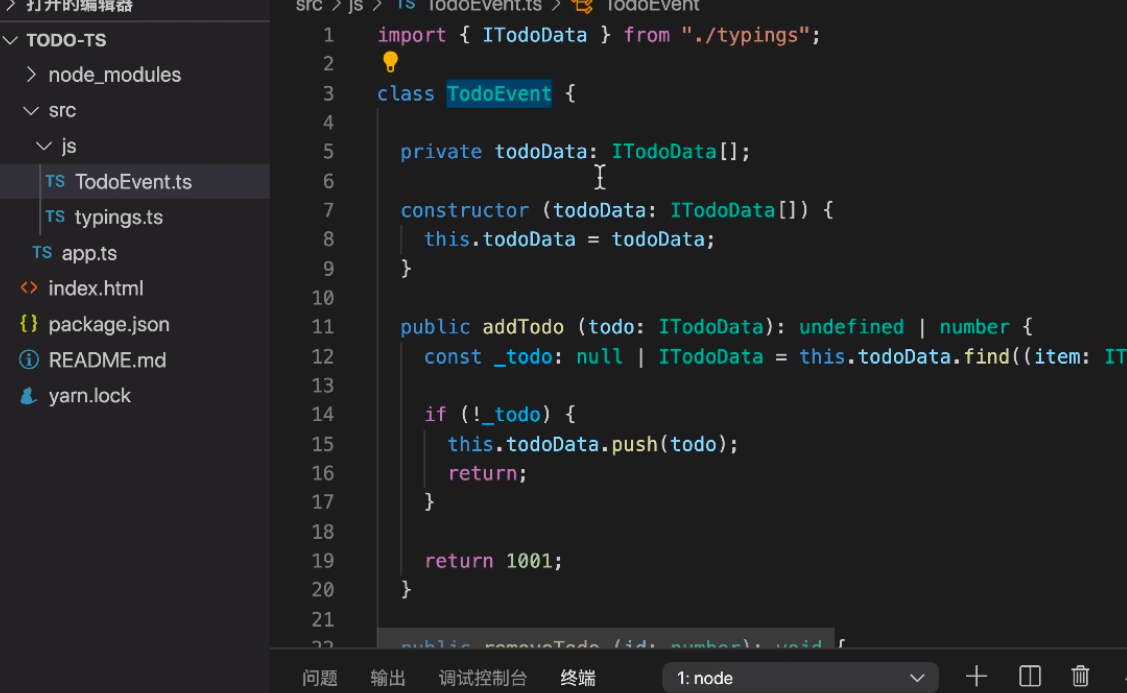Image resolution: width=1127 pixels, height=693 pixels.
Task: Click line number 15 in the editor
Action: coord(322,444)
